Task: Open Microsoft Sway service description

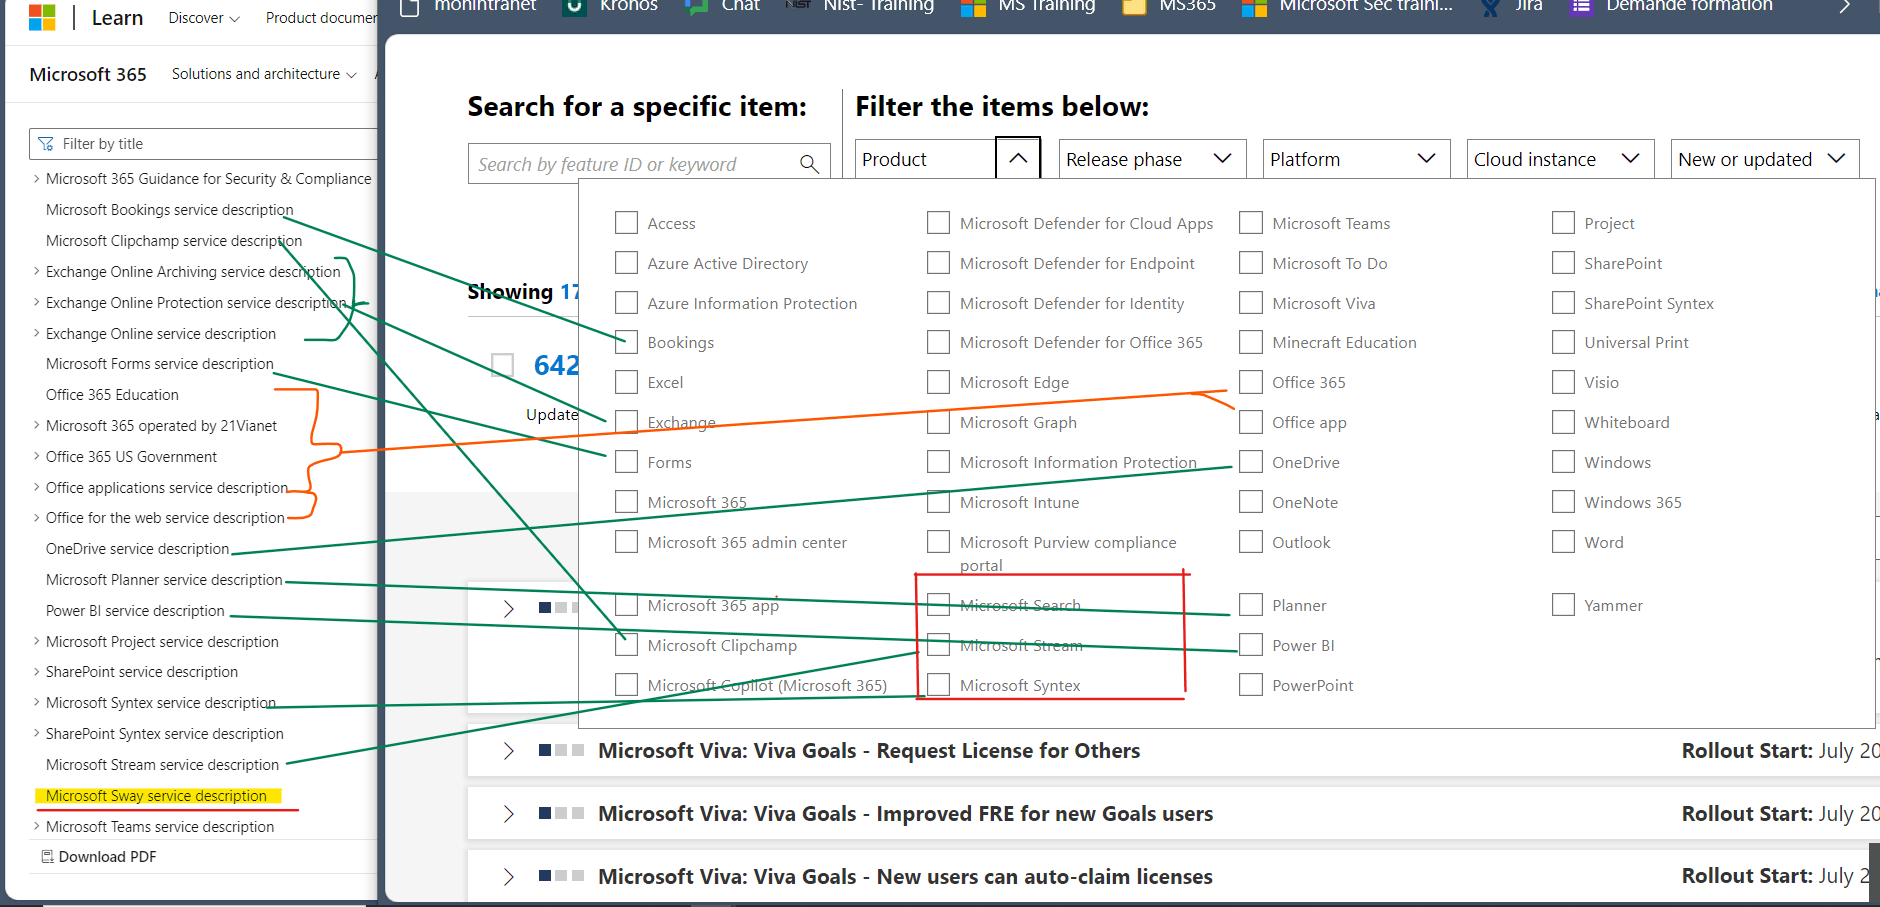Action: point(156,796)
